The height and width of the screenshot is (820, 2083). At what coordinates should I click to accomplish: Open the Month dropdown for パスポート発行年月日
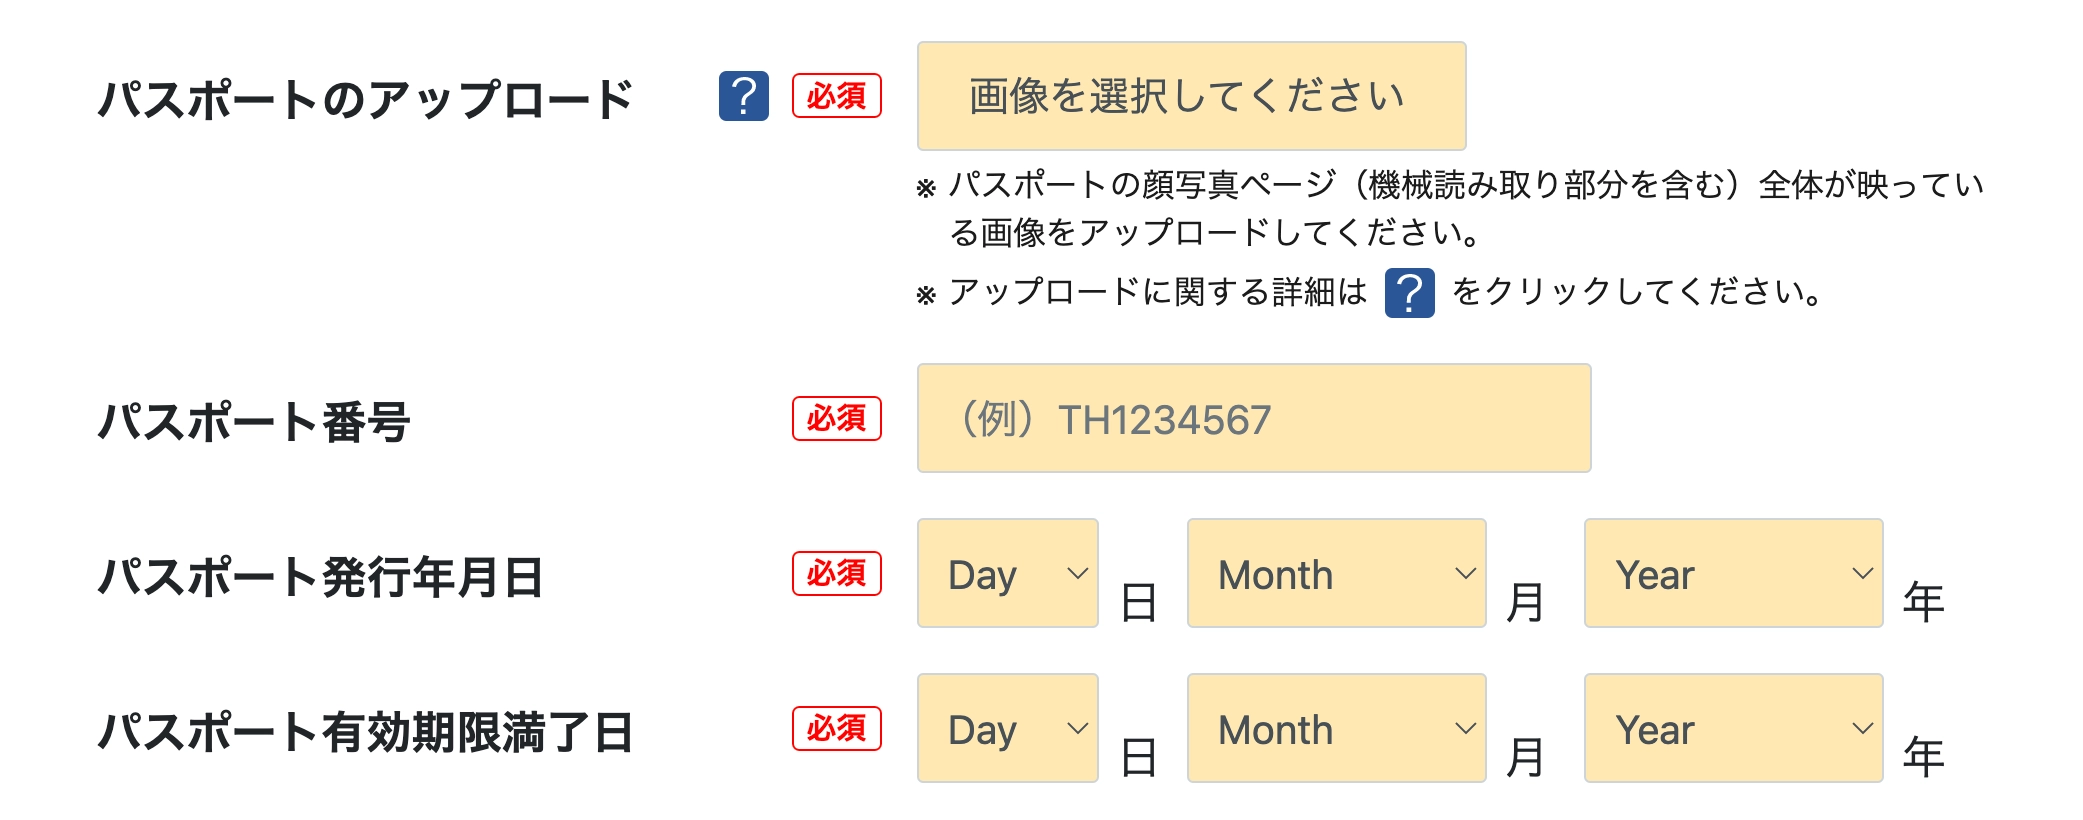tap(1336, 573)
